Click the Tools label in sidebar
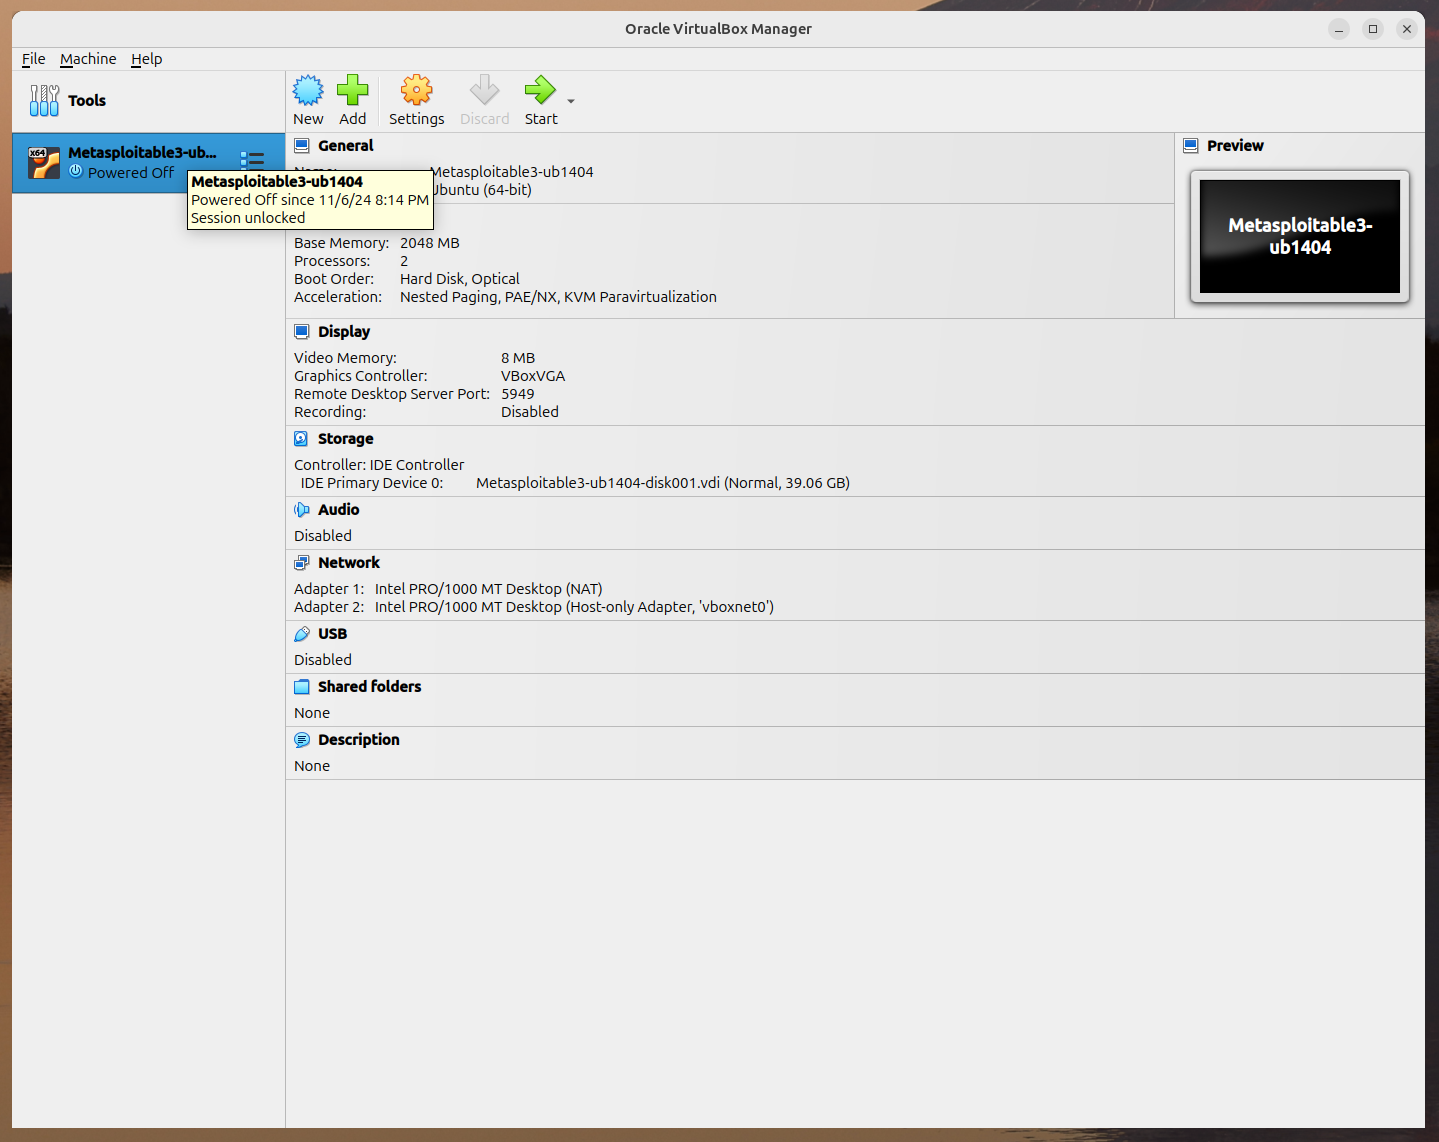This screenshot has height=1142, width=1439. pos(87,100)
